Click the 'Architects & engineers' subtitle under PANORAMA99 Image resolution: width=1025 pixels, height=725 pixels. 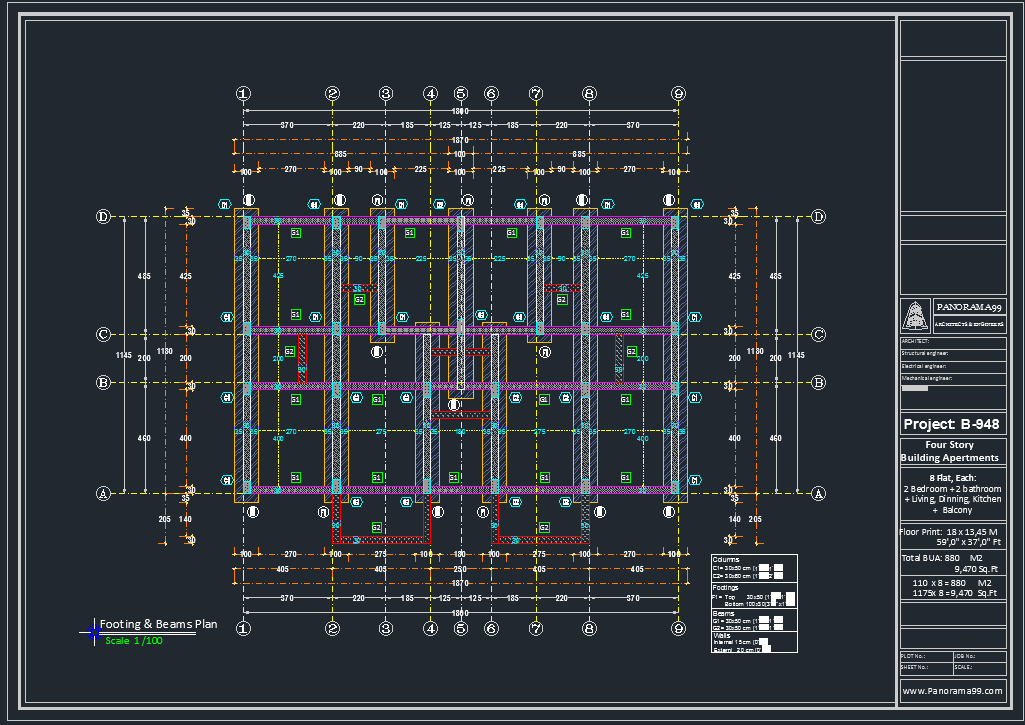[x=968, y=324]
